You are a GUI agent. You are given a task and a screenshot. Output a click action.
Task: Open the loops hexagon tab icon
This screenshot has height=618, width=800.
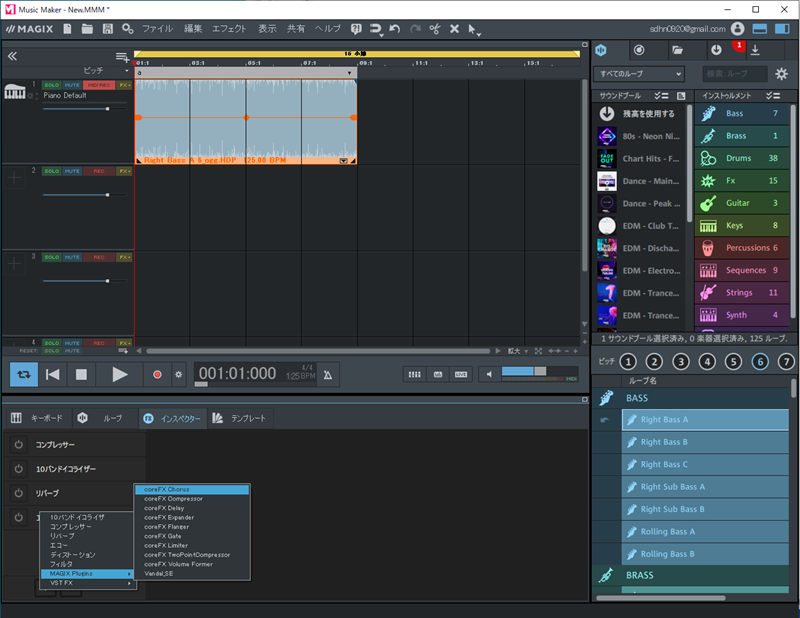pyautogui.click(x=601, y=50)
